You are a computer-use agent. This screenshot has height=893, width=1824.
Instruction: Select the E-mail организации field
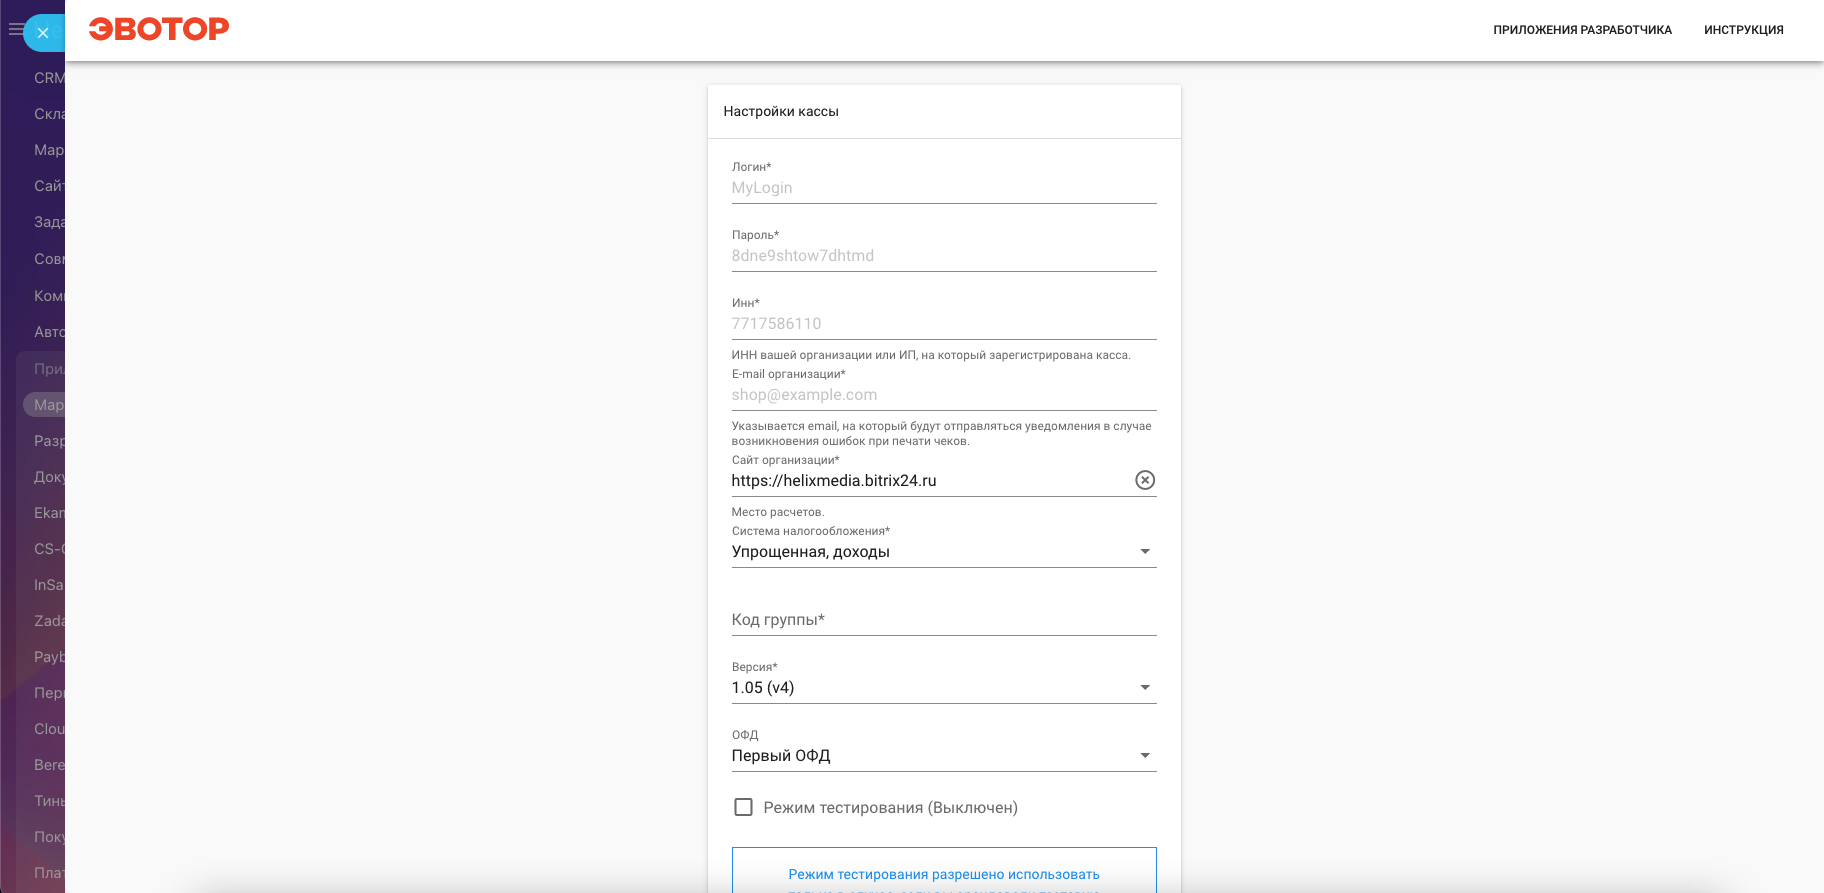click(x=943, y=395)
